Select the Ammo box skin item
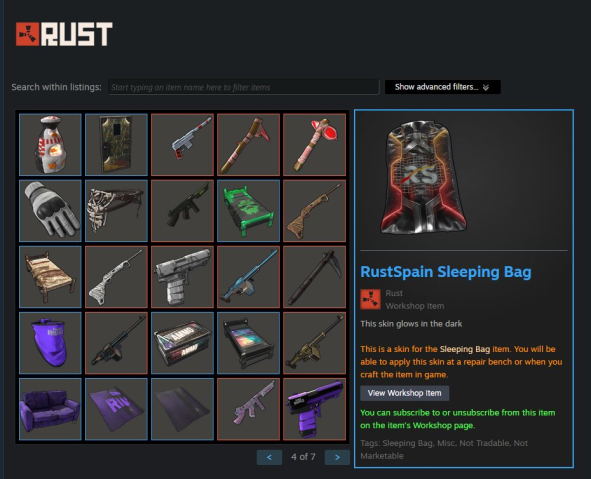Viewport: 591px width, 479px height. coord(182,343)
